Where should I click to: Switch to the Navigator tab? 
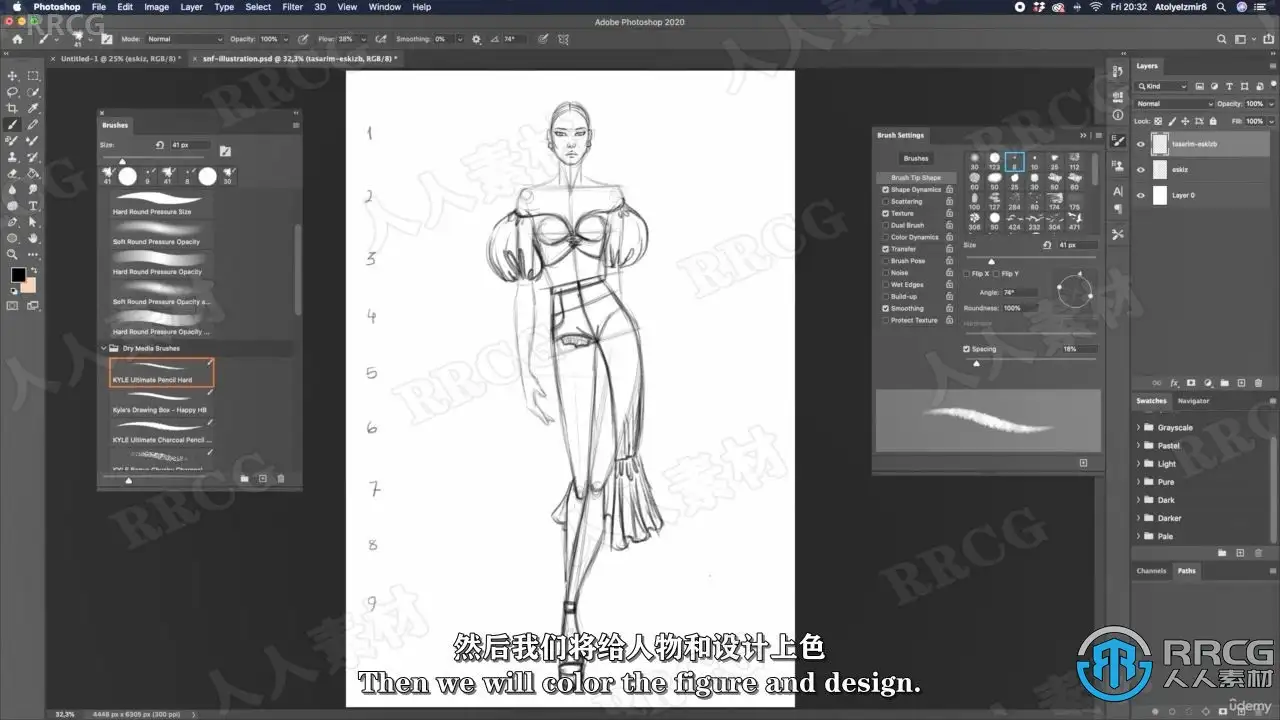click(x=1193, y=401)
